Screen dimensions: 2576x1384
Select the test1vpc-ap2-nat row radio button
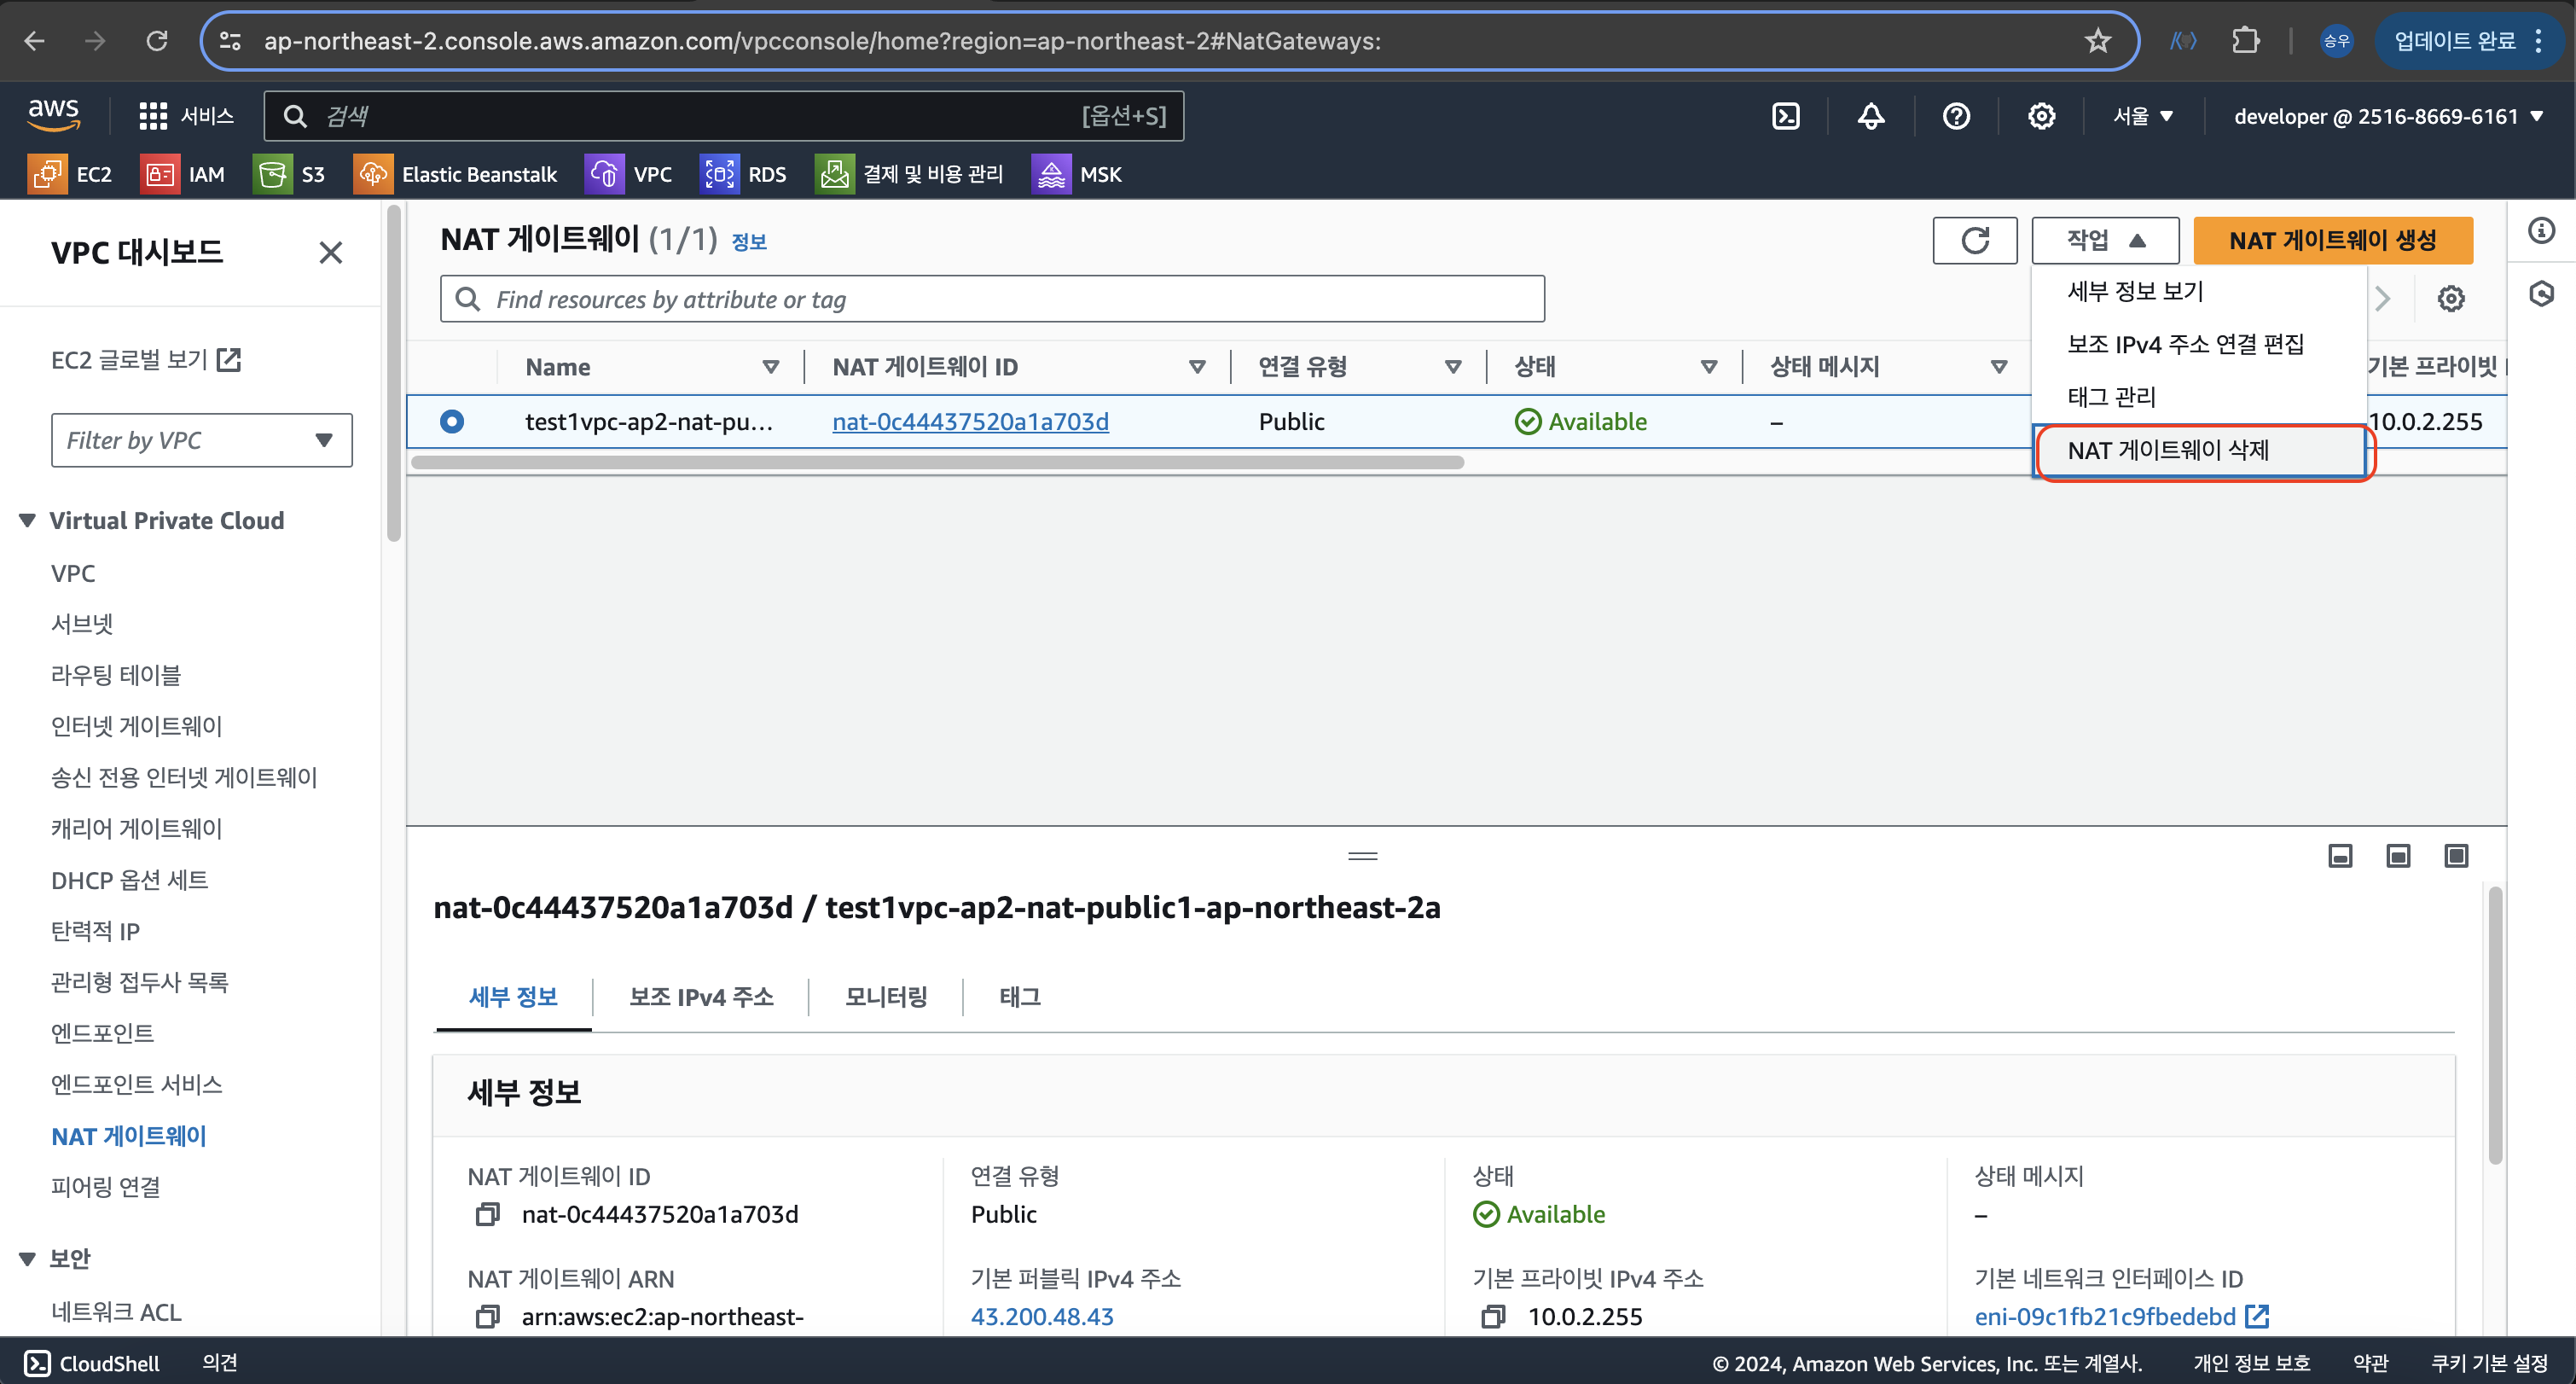(x=452, y=421)
